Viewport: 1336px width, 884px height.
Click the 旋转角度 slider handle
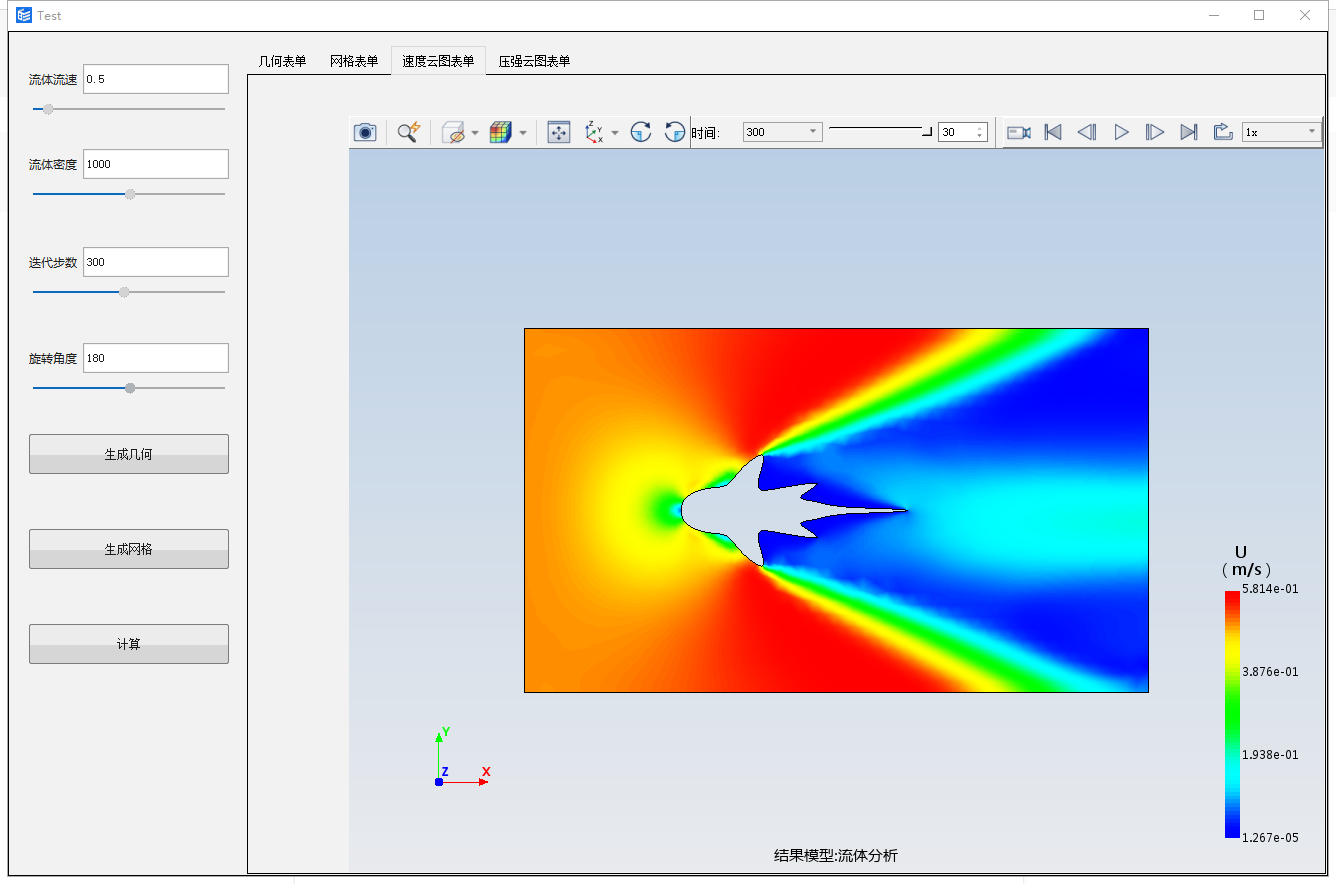point(130,388)
